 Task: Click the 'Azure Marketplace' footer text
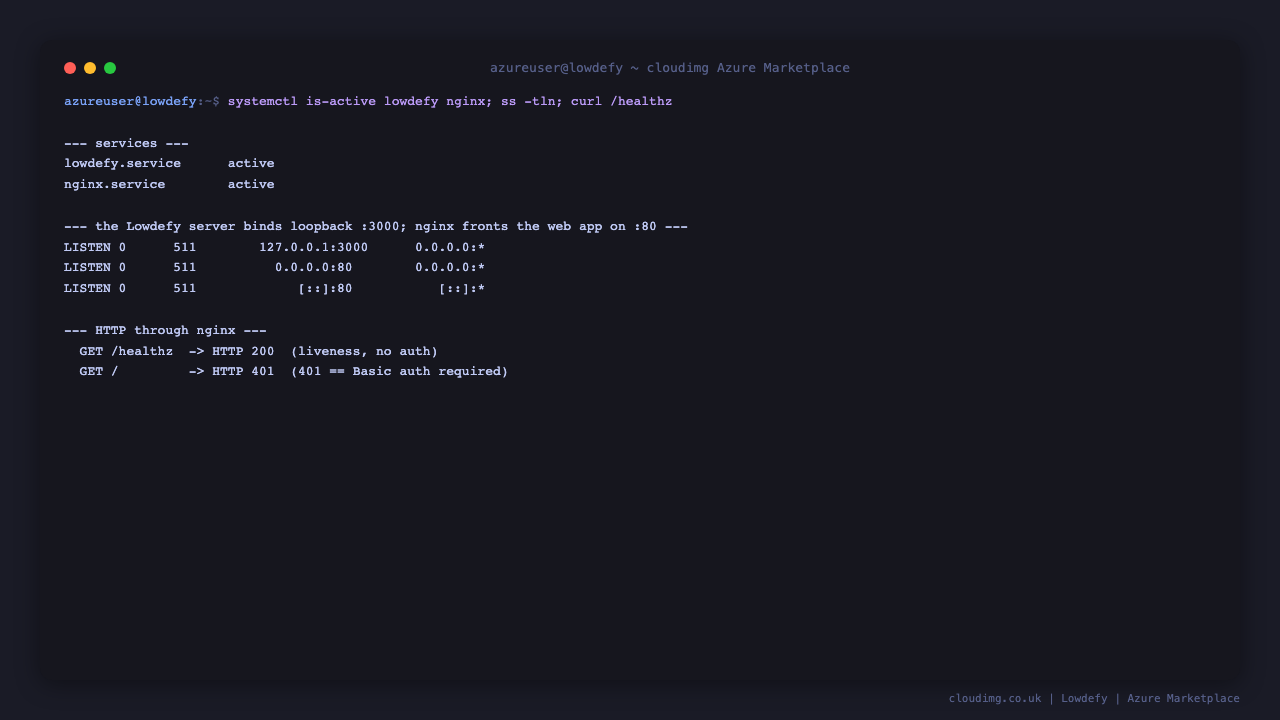point(1183,698)
